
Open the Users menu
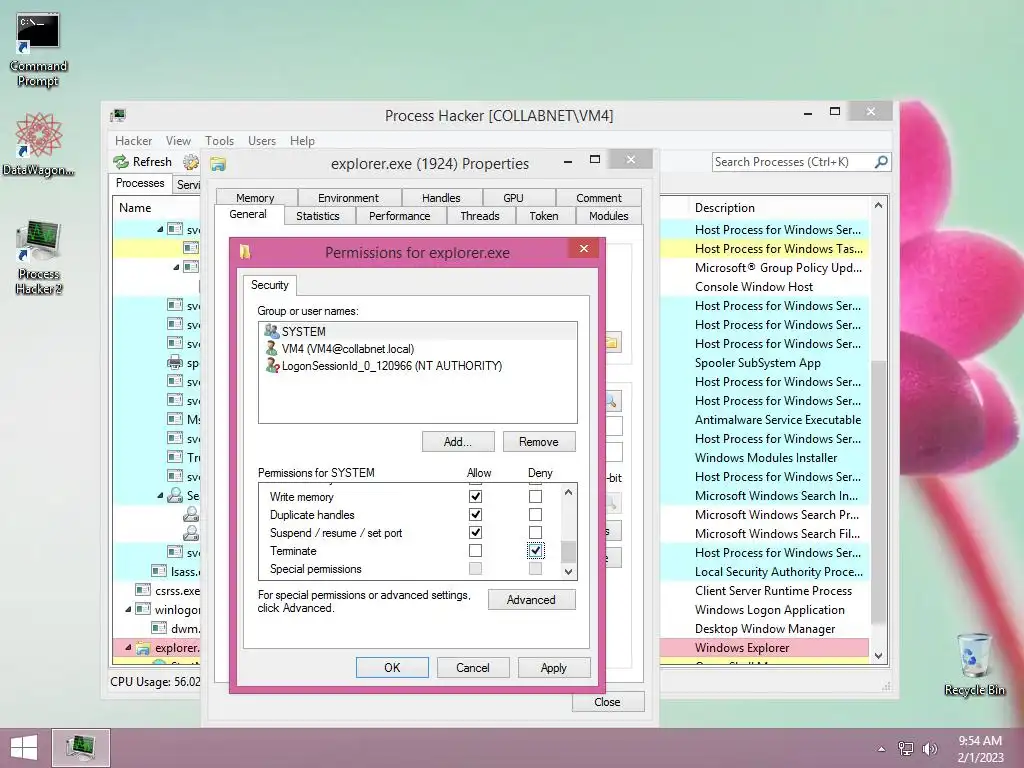click(262, 140)
